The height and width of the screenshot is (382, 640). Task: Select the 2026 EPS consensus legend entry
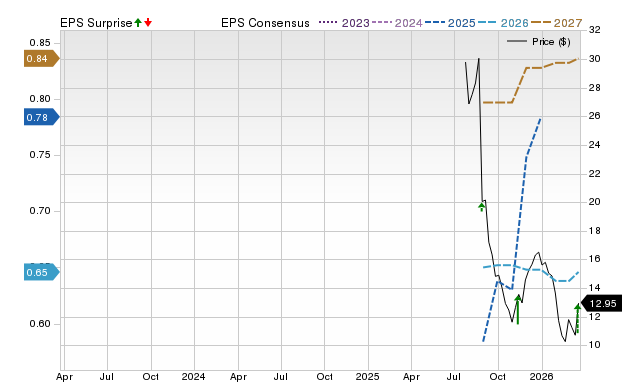point(503,23)
